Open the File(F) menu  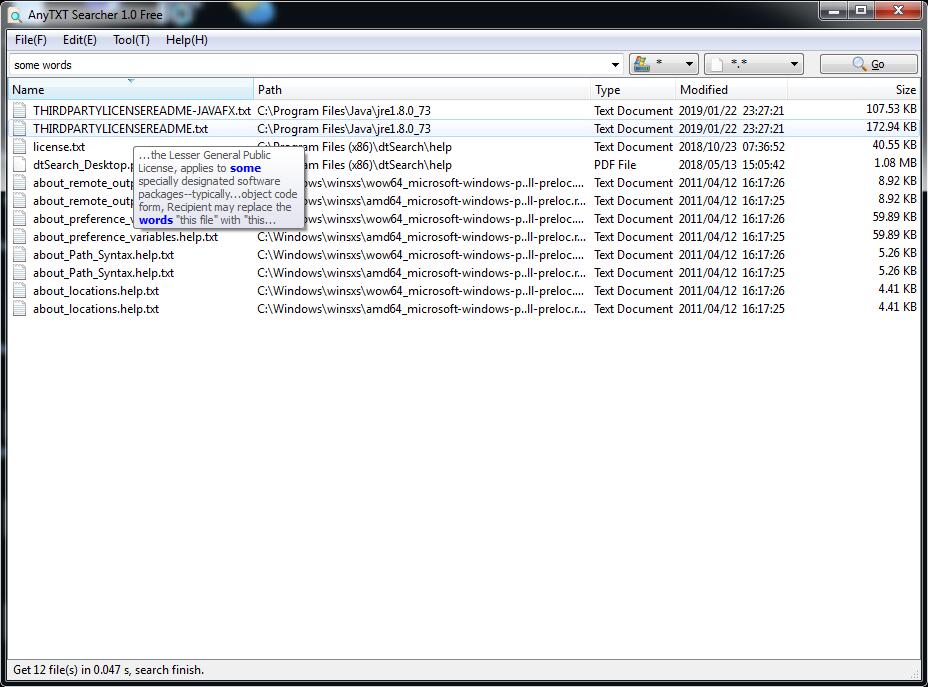31,40
